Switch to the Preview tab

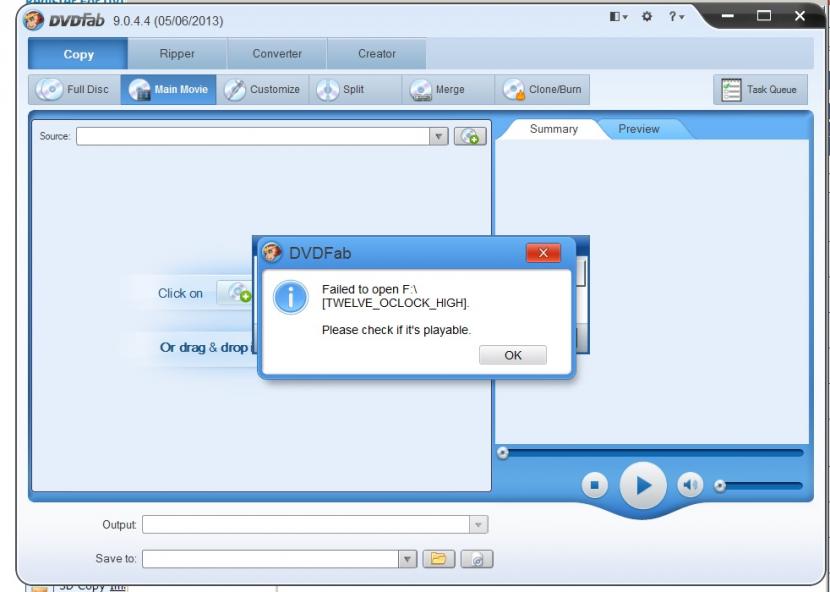639,129
